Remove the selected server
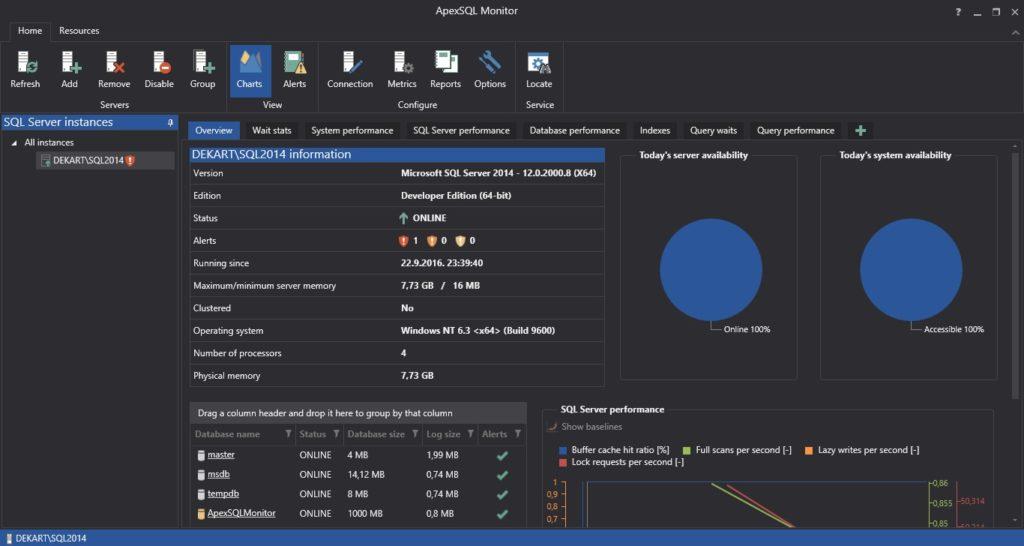The width and height of the screenshot is (1024, 546). pos(114,71)
